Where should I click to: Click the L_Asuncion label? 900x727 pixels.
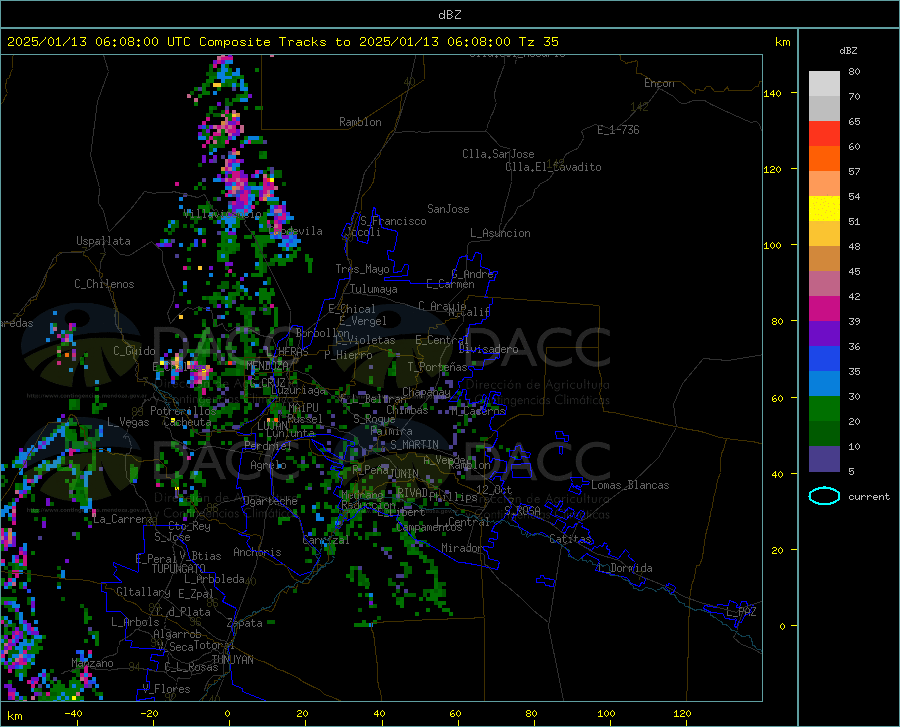coord(500,233)
